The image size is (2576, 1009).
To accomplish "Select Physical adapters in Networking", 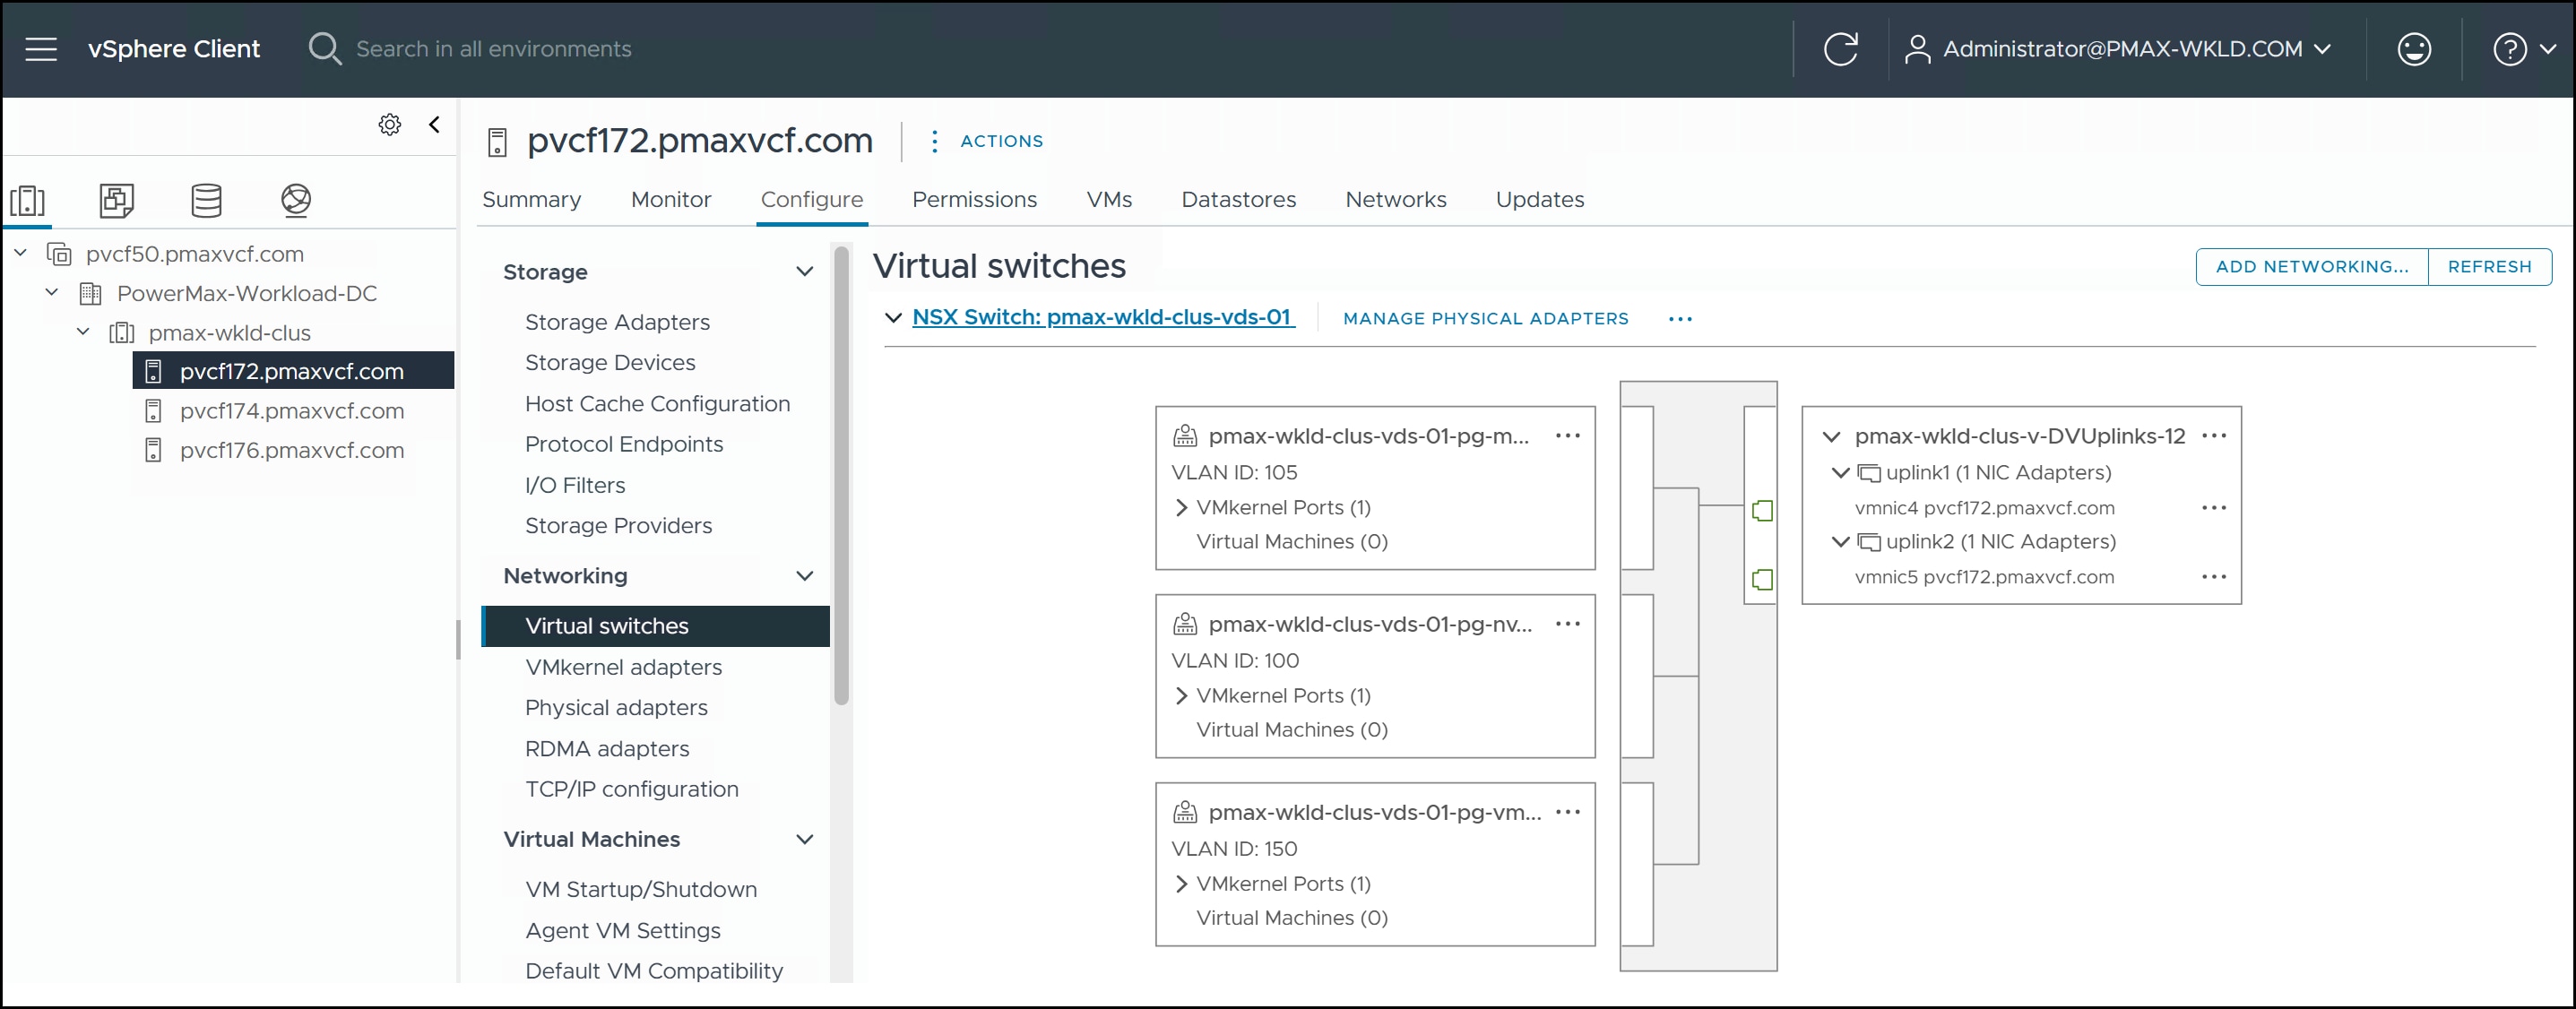I will [616, 708].
